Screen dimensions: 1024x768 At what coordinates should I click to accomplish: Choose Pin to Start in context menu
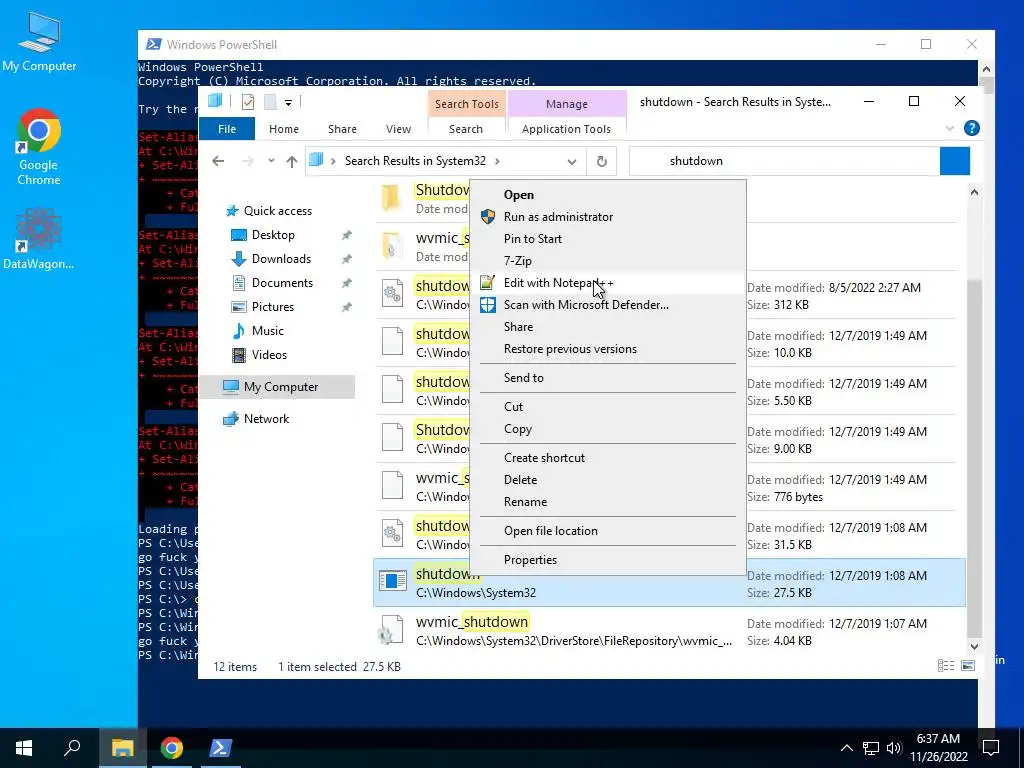608,239
